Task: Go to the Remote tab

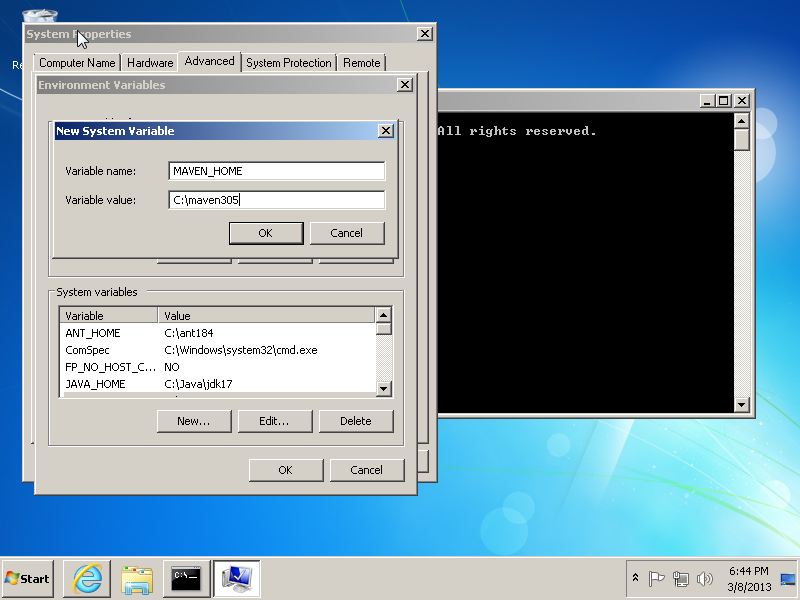Action: (x=362, y=63)
